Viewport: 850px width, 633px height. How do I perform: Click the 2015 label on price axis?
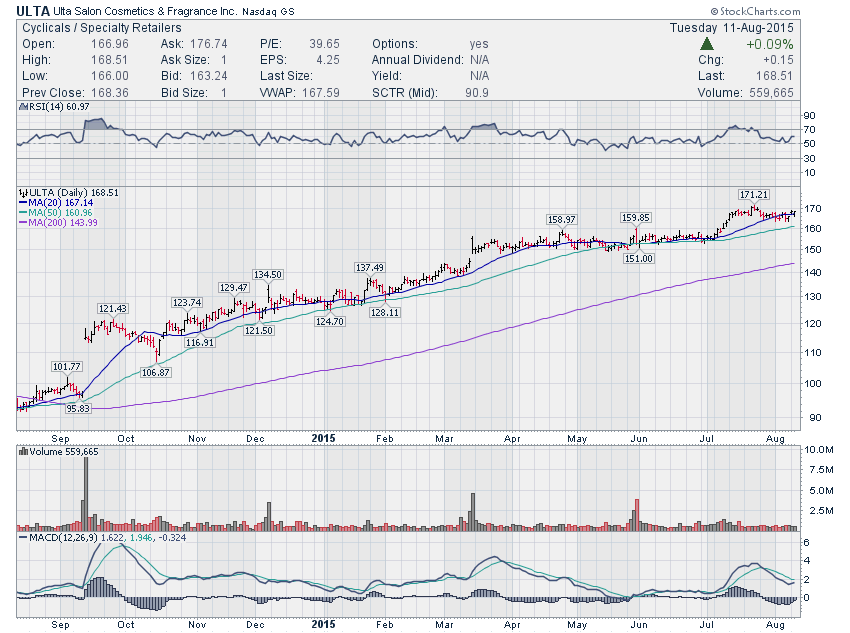323,438
